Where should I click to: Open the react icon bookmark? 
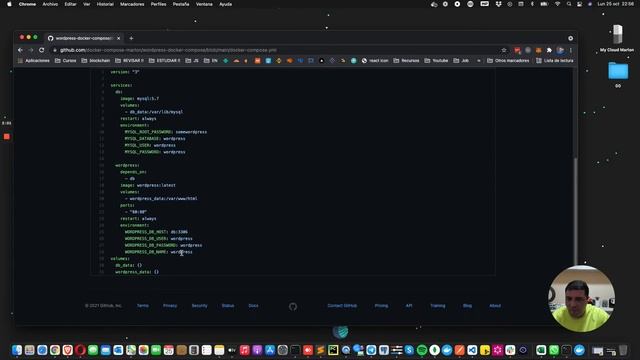(375, 60)
